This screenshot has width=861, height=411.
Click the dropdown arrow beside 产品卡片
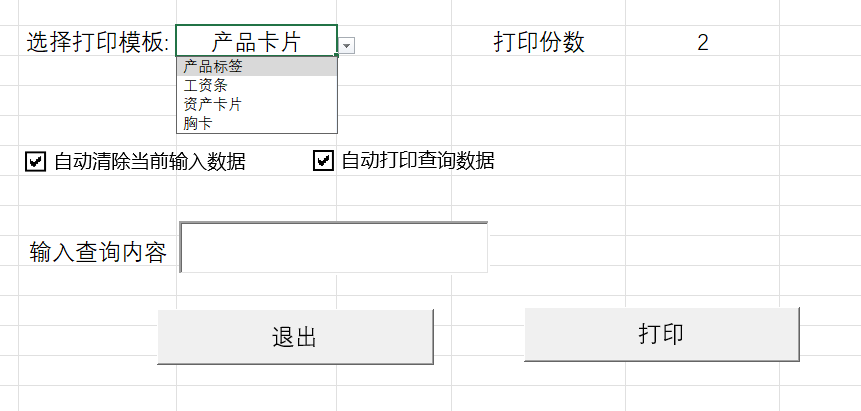point(346,45)
